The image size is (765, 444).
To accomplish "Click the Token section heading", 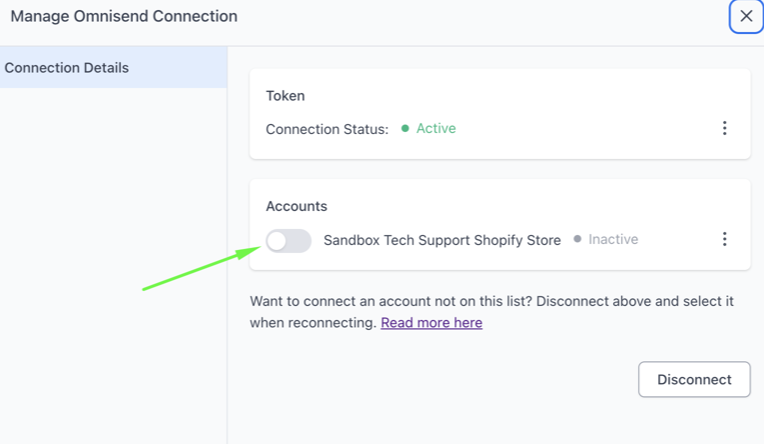I will 285,96.
